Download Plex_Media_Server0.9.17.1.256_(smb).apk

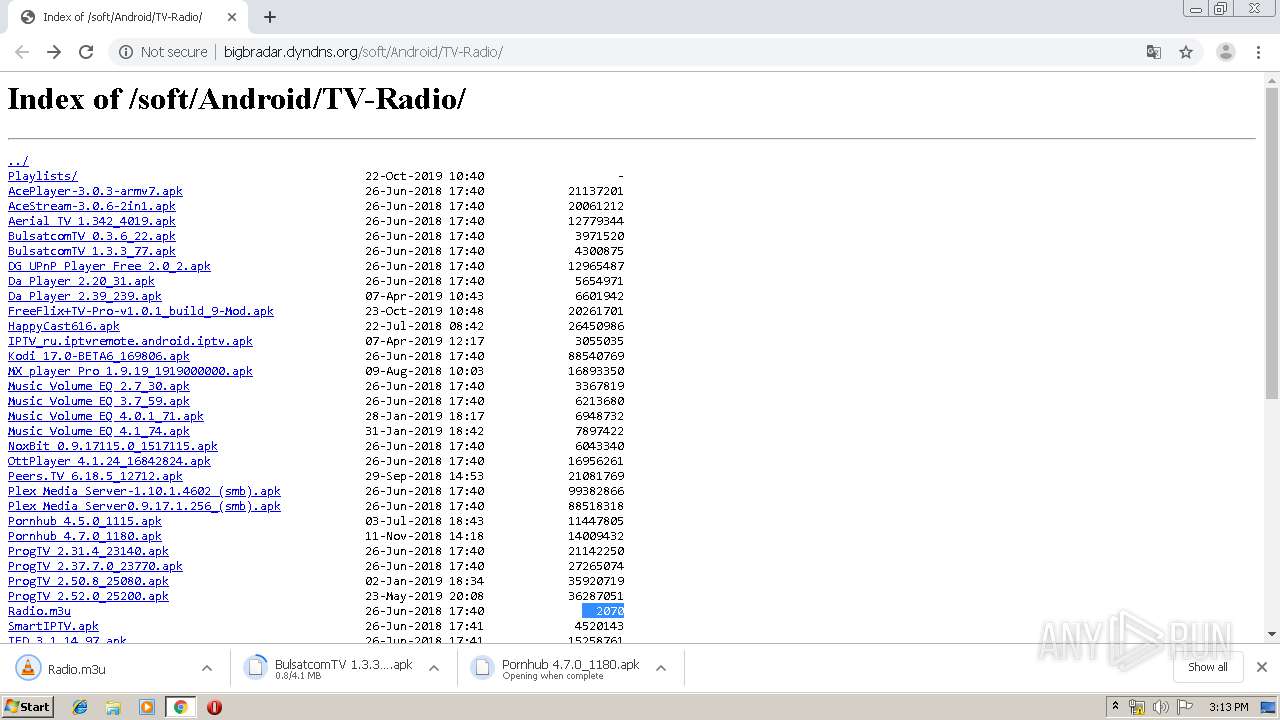[144, 506]
